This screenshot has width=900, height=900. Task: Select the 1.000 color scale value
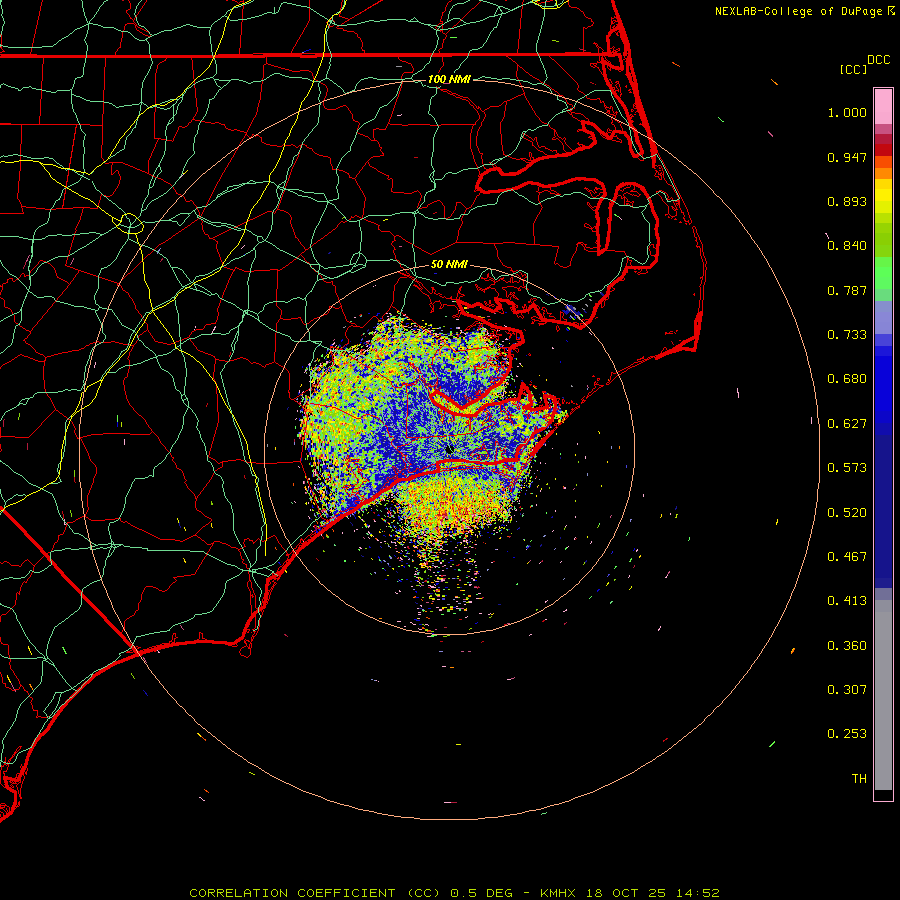(x=847, y=112)
